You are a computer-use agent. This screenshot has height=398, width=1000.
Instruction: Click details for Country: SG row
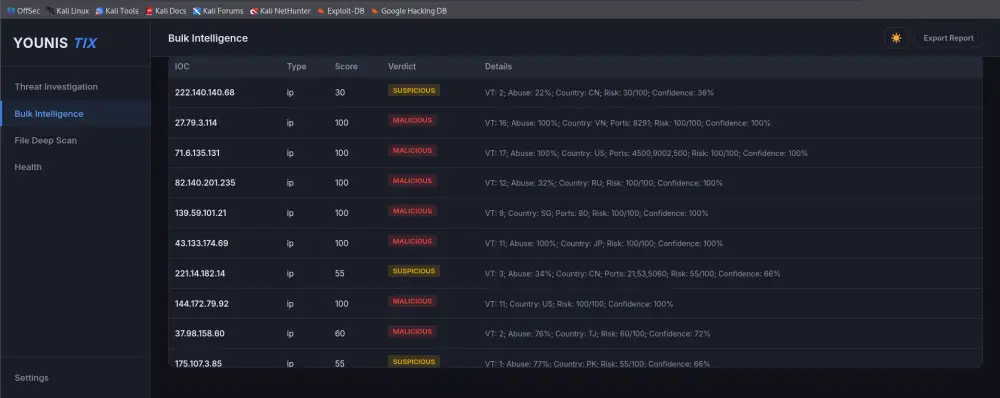(596, 213)
